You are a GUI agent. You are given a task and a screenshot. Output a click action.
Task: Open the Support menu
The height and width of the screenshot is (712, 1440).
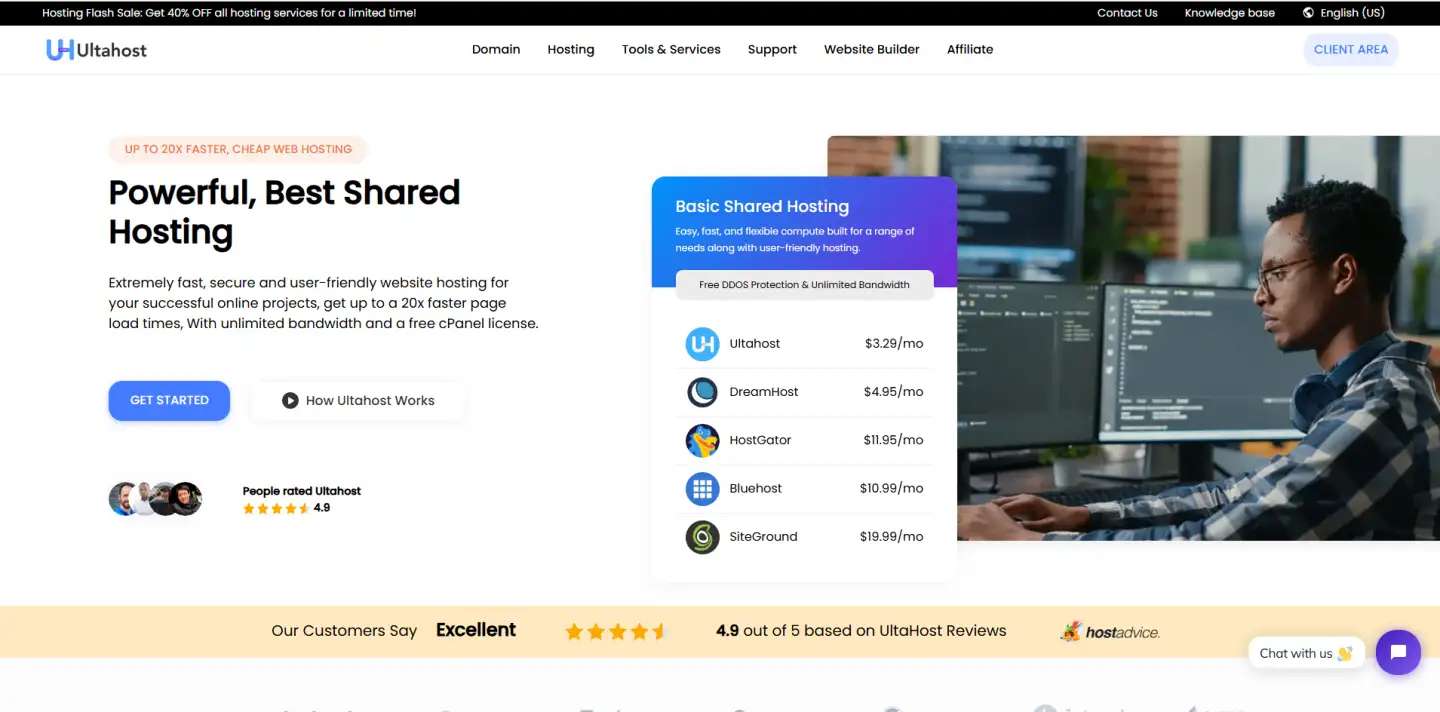point(772,49)
